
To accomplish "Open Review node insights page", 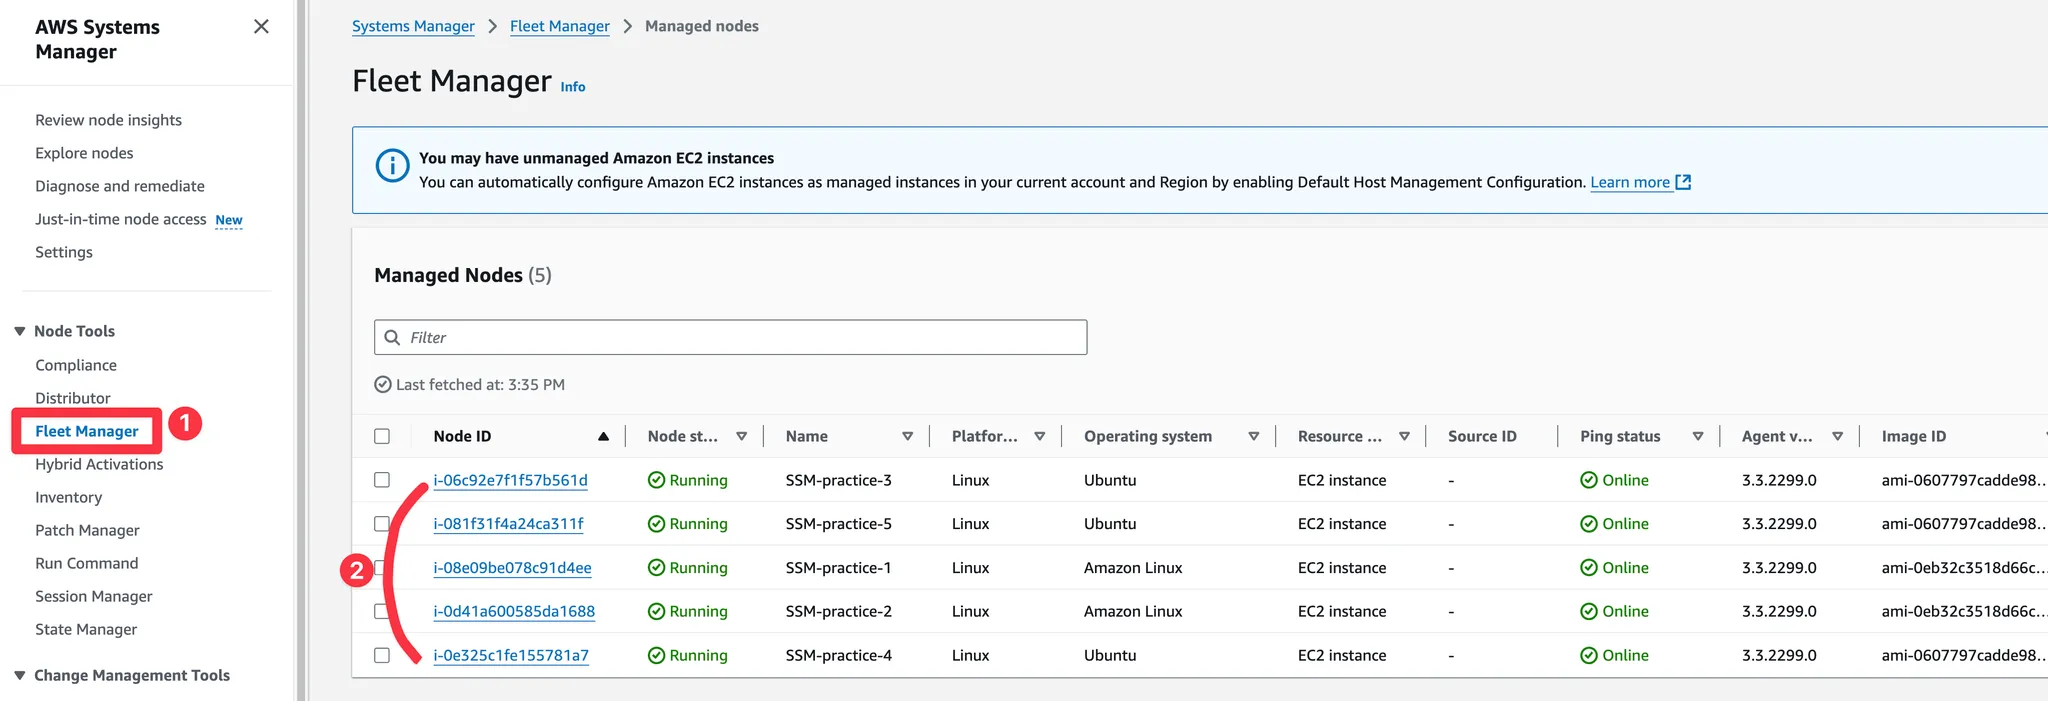I will pos(108,120).
